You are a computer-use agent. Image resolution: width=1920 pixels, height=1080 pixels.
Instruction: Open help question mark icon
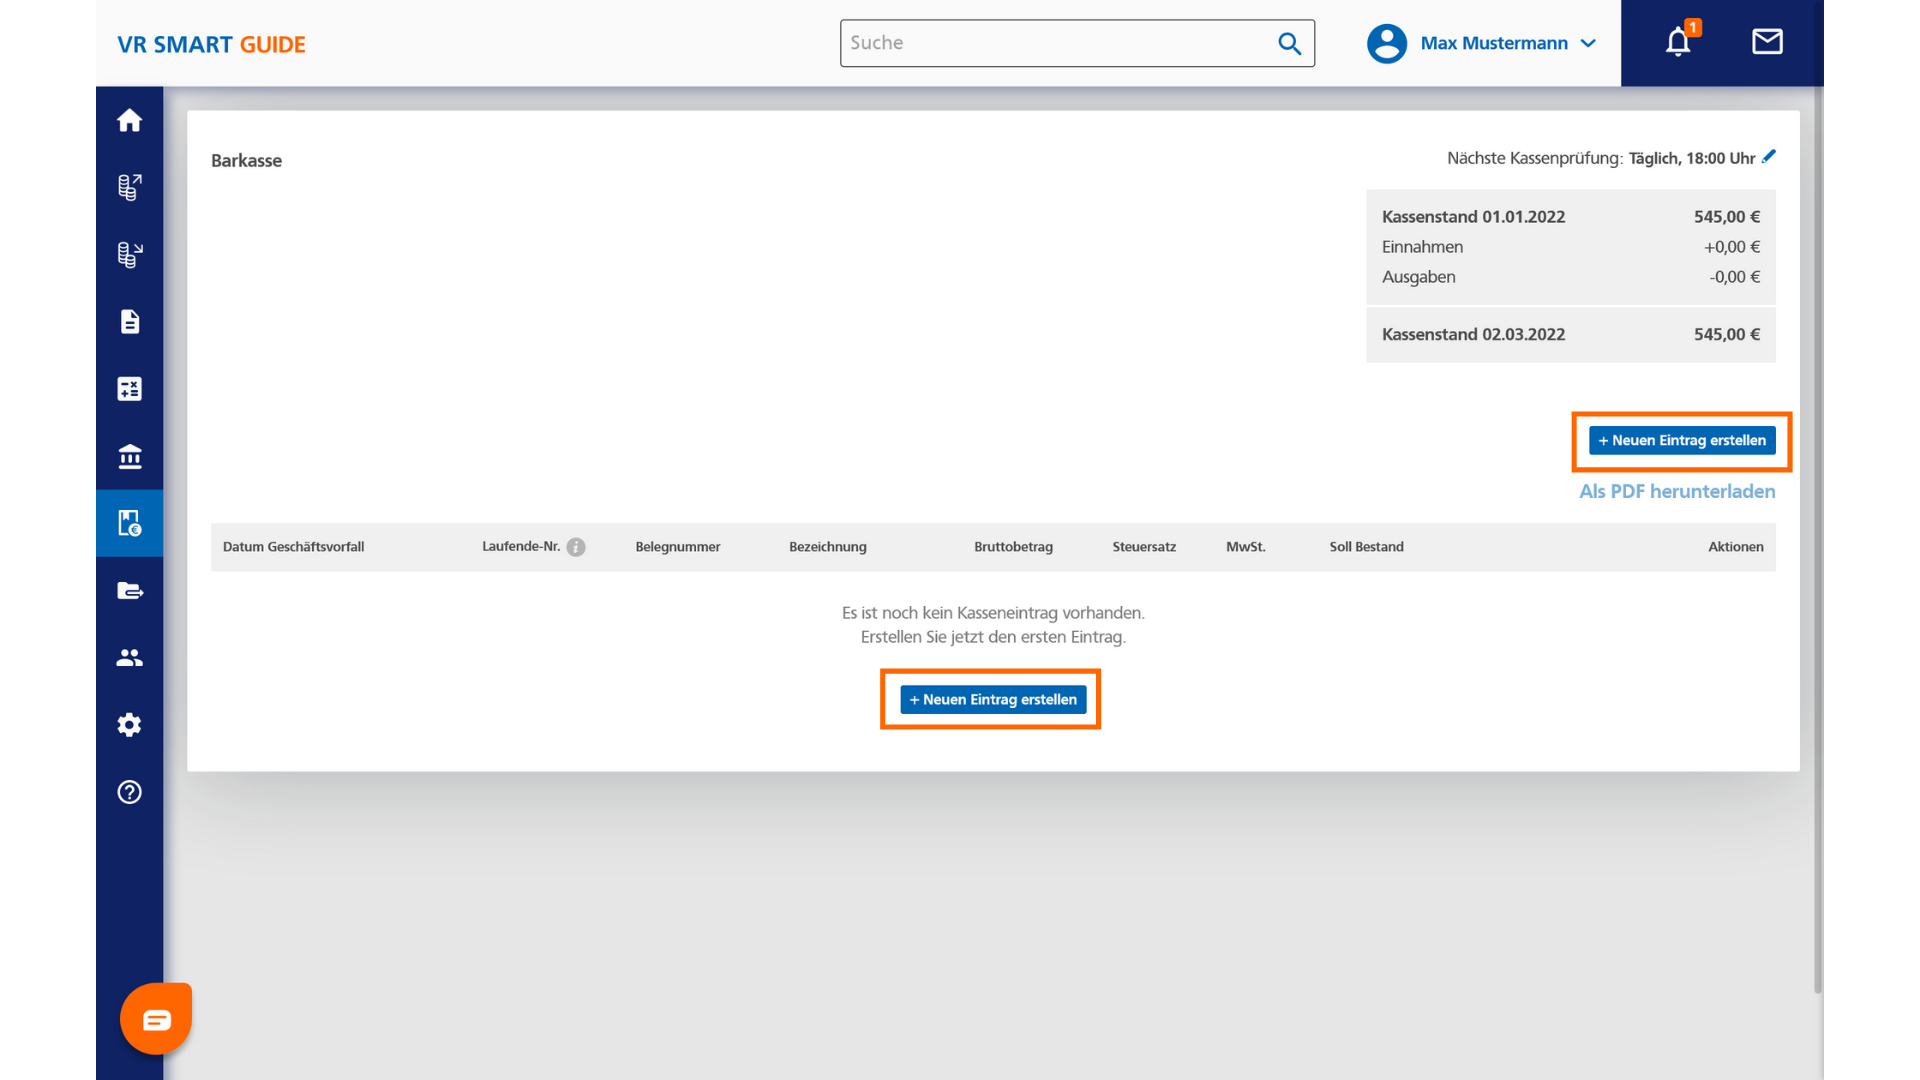click(x=129, y=792)
